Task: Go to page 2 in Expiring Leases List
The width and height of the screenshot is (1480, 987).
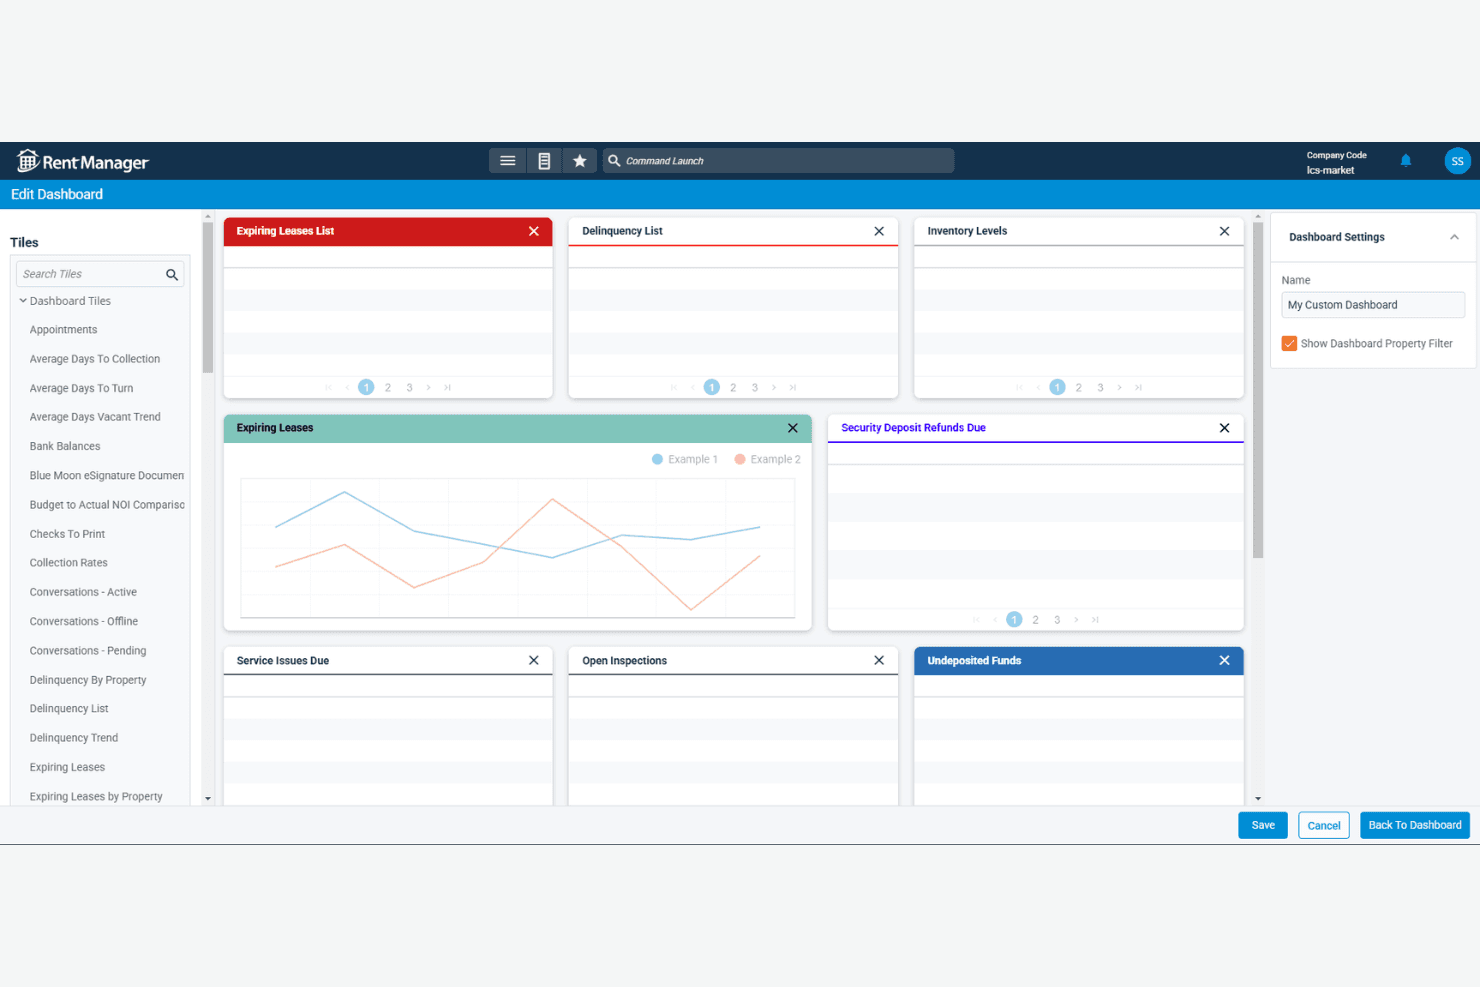Action: (x=388, y=388)
